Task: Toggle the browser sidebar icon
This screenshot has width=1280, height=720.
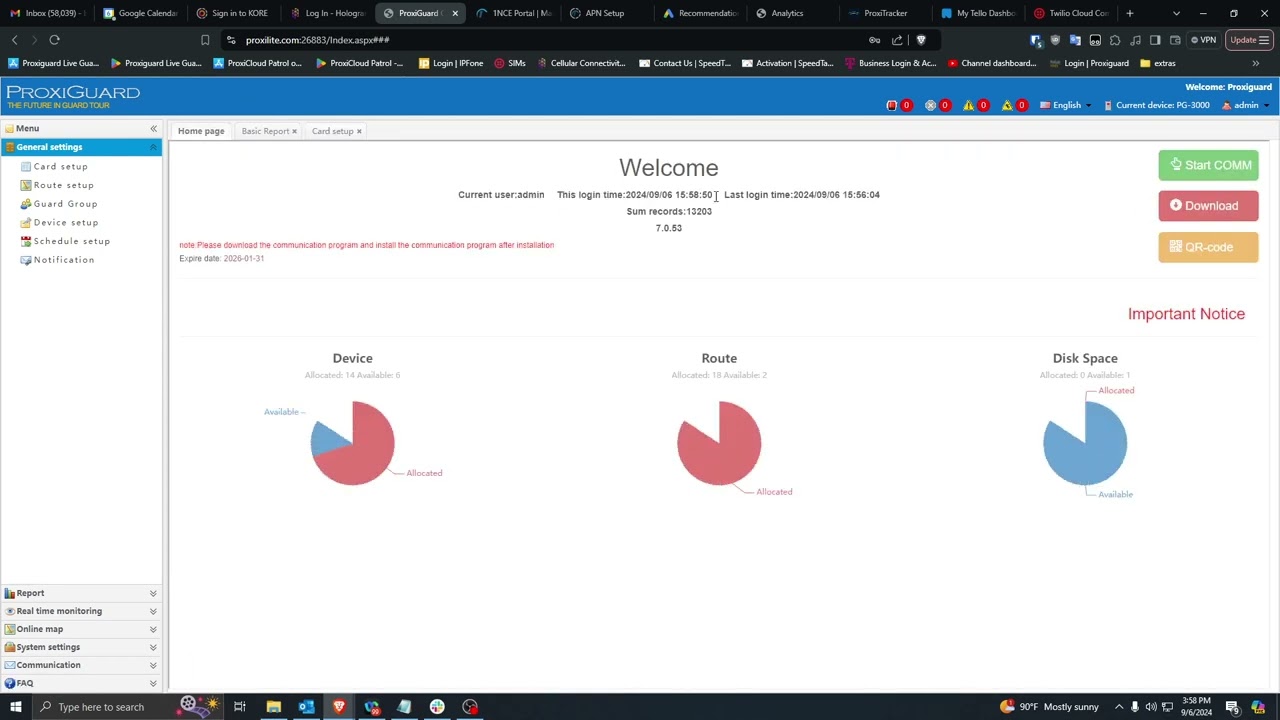Action: pyautogui.click(x=1155, y=40)
